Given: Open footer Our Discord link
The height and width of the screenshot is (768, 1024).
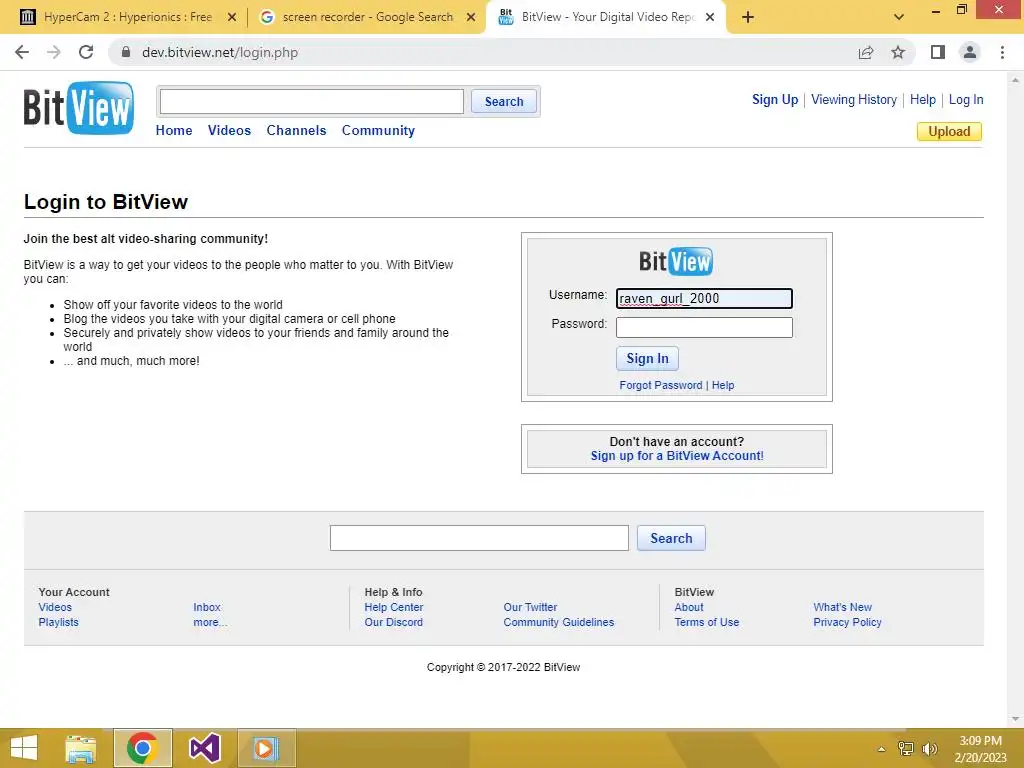Looking at the screenshot, I should [x=394, y=622].
